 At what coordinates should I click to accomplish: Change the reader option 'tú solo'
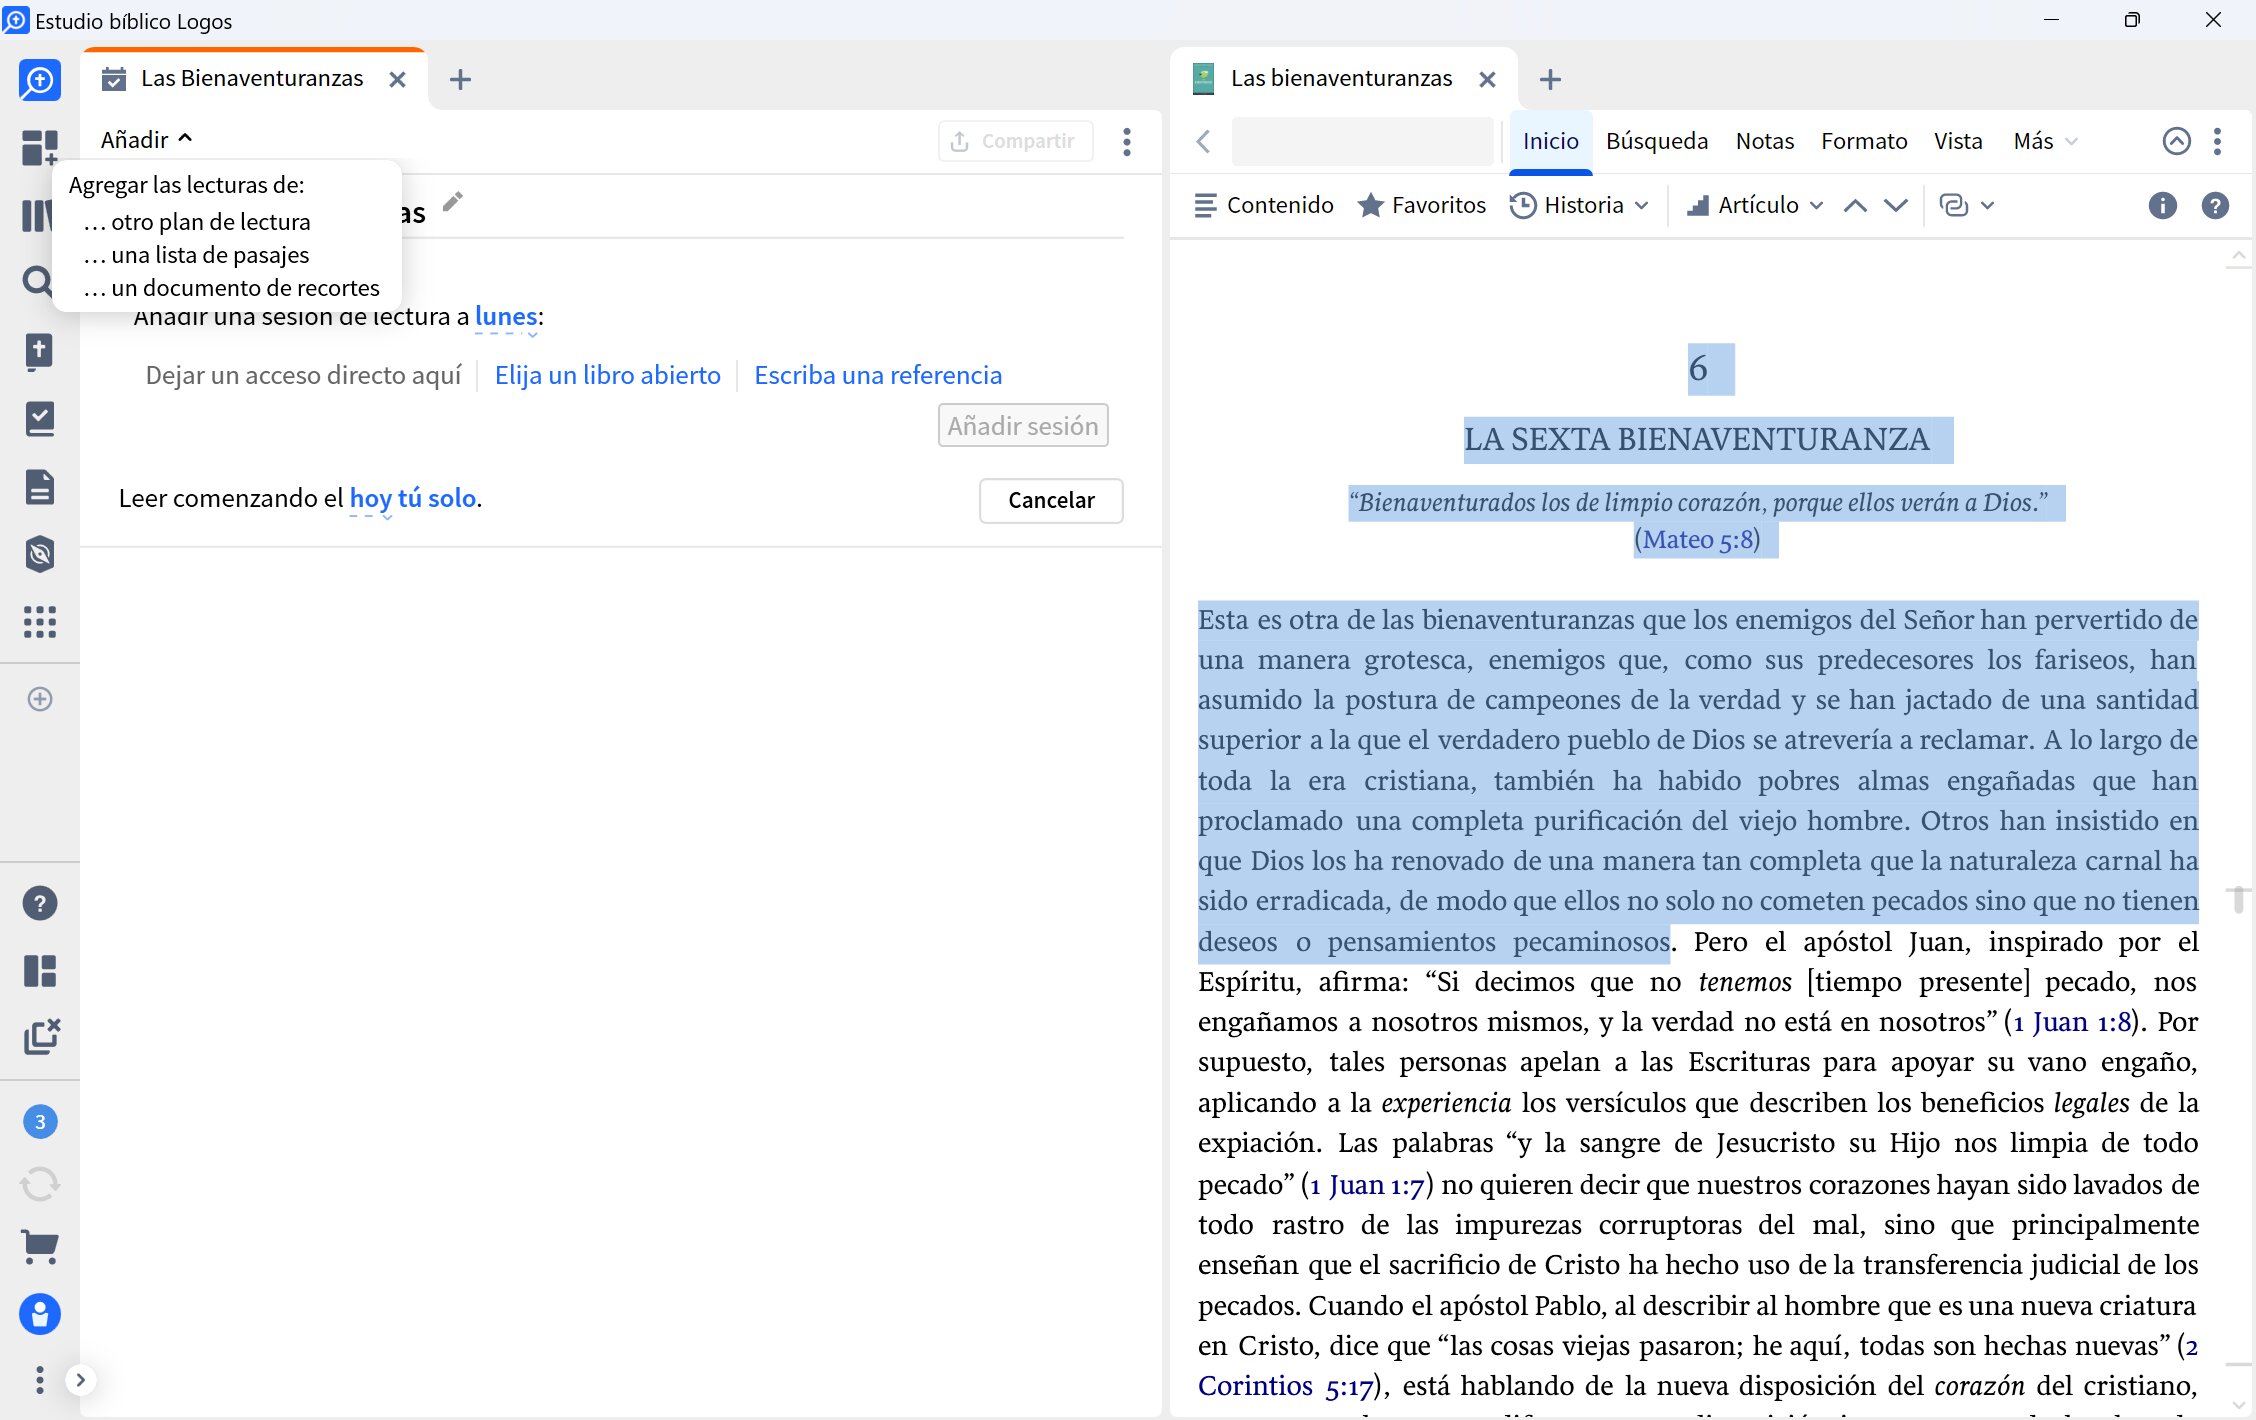[x=437, y=498]
